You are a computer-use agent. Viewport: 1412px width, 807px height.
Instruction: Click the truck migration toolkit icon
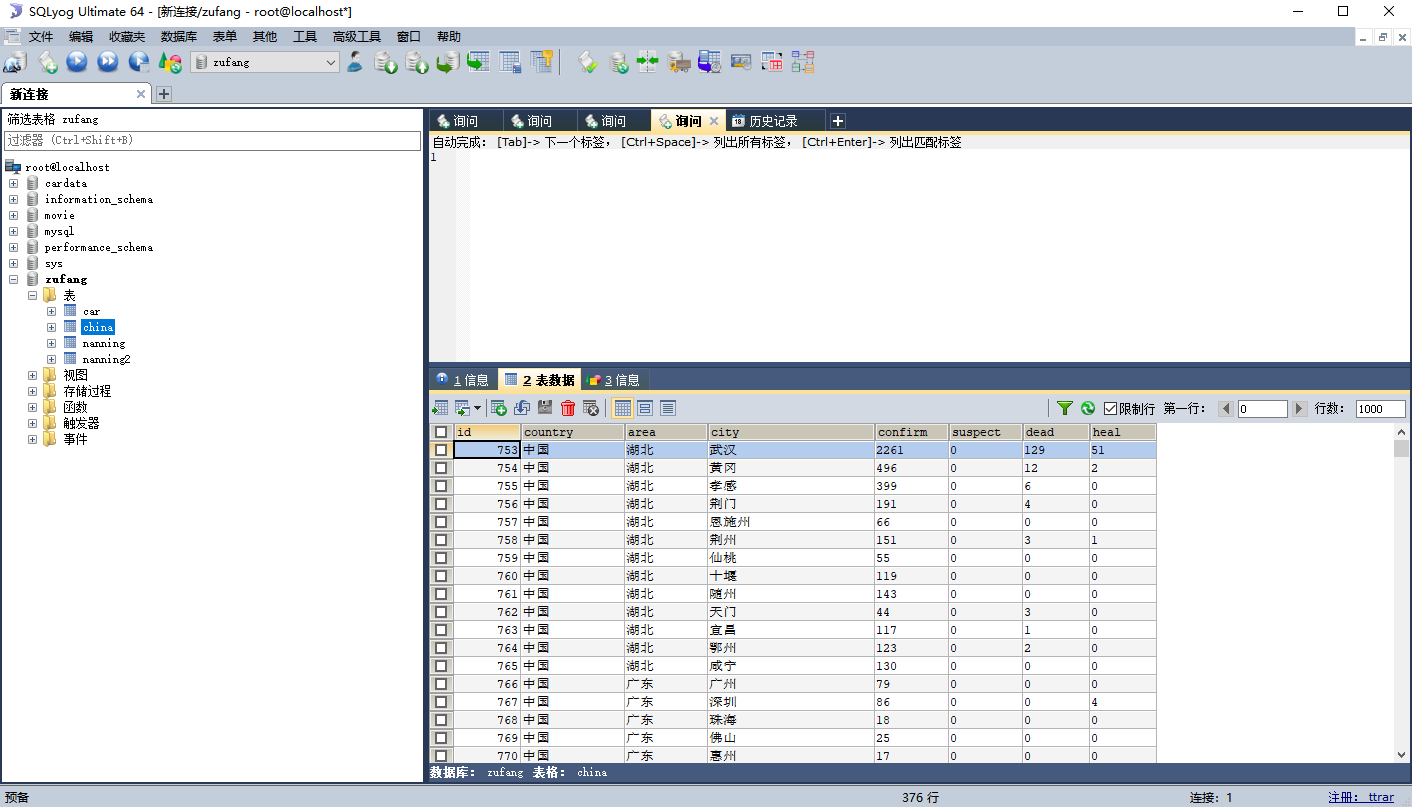click(x=679, y=63)
